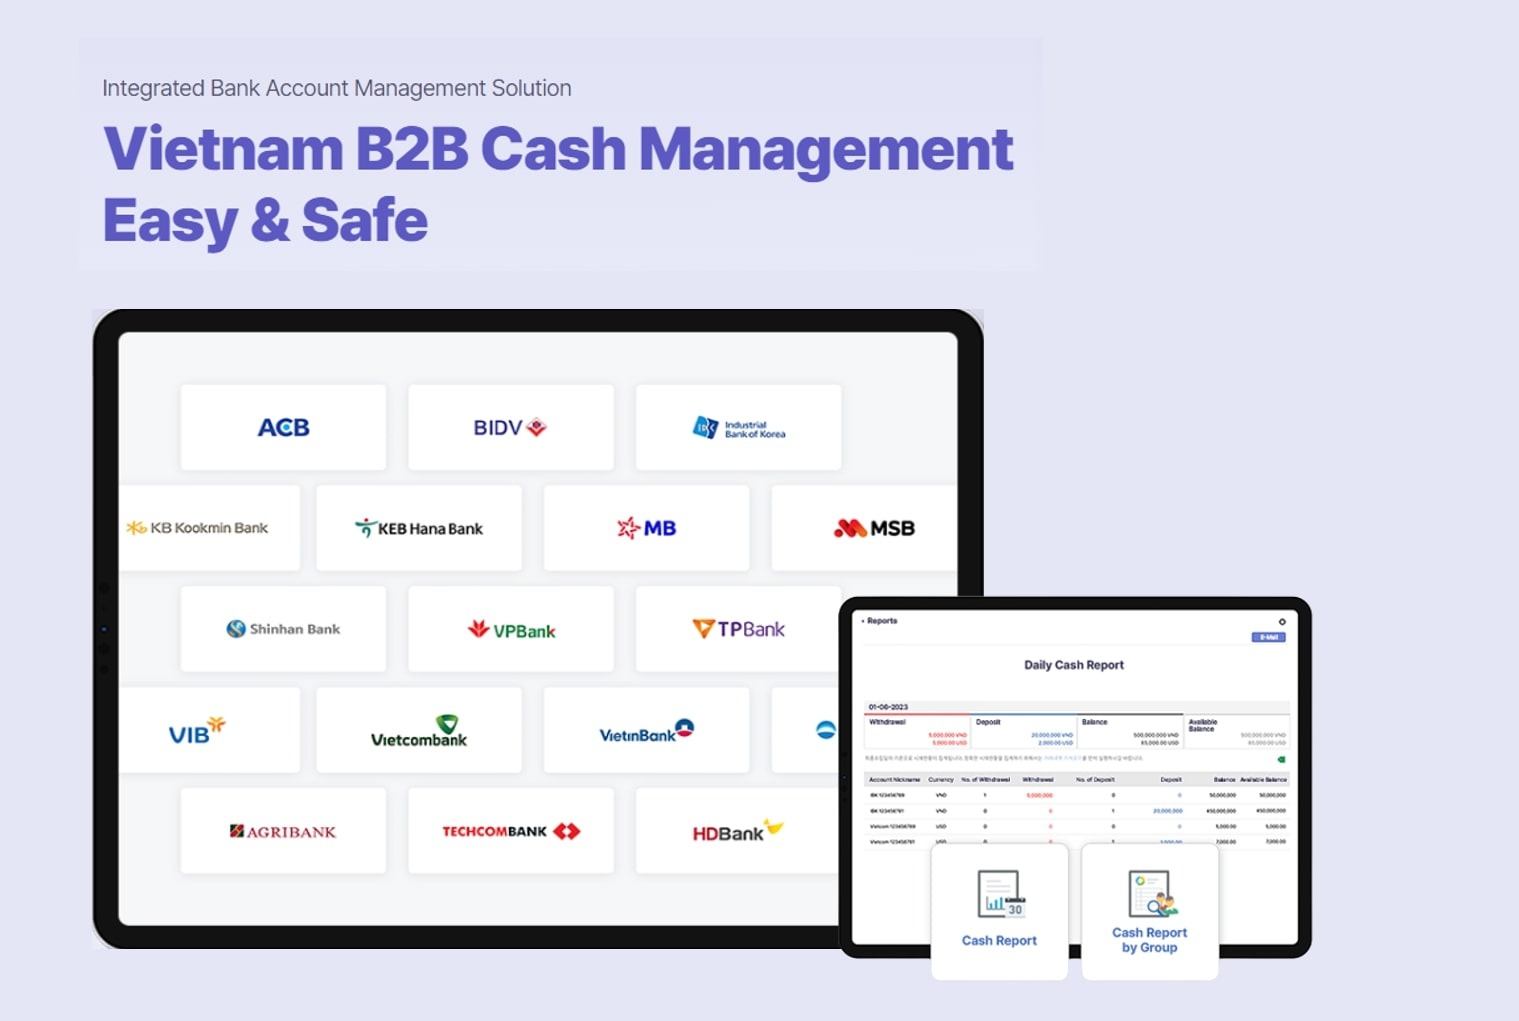Viewport: 1519px width, 1021px height.
Task: Click the settings gear icon in Reports screen
Action: [x=1282, y=622]
